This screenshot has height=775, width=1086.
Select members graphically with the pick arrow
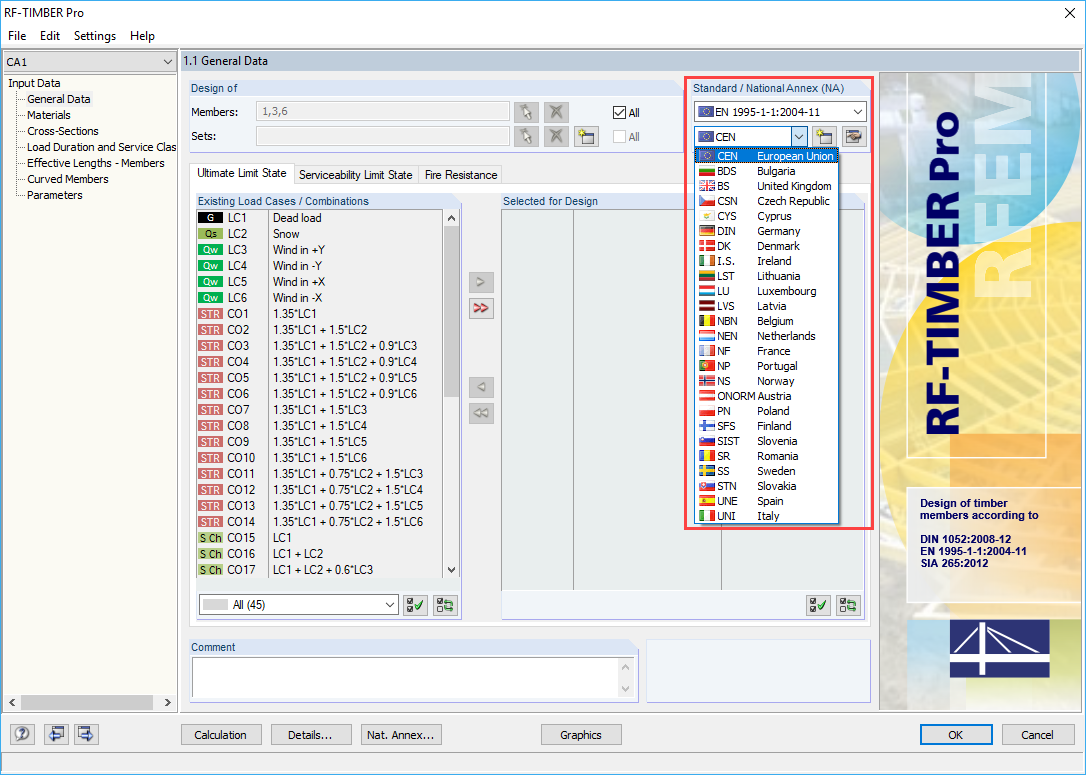pyautogui.click(x=526, y=112)
